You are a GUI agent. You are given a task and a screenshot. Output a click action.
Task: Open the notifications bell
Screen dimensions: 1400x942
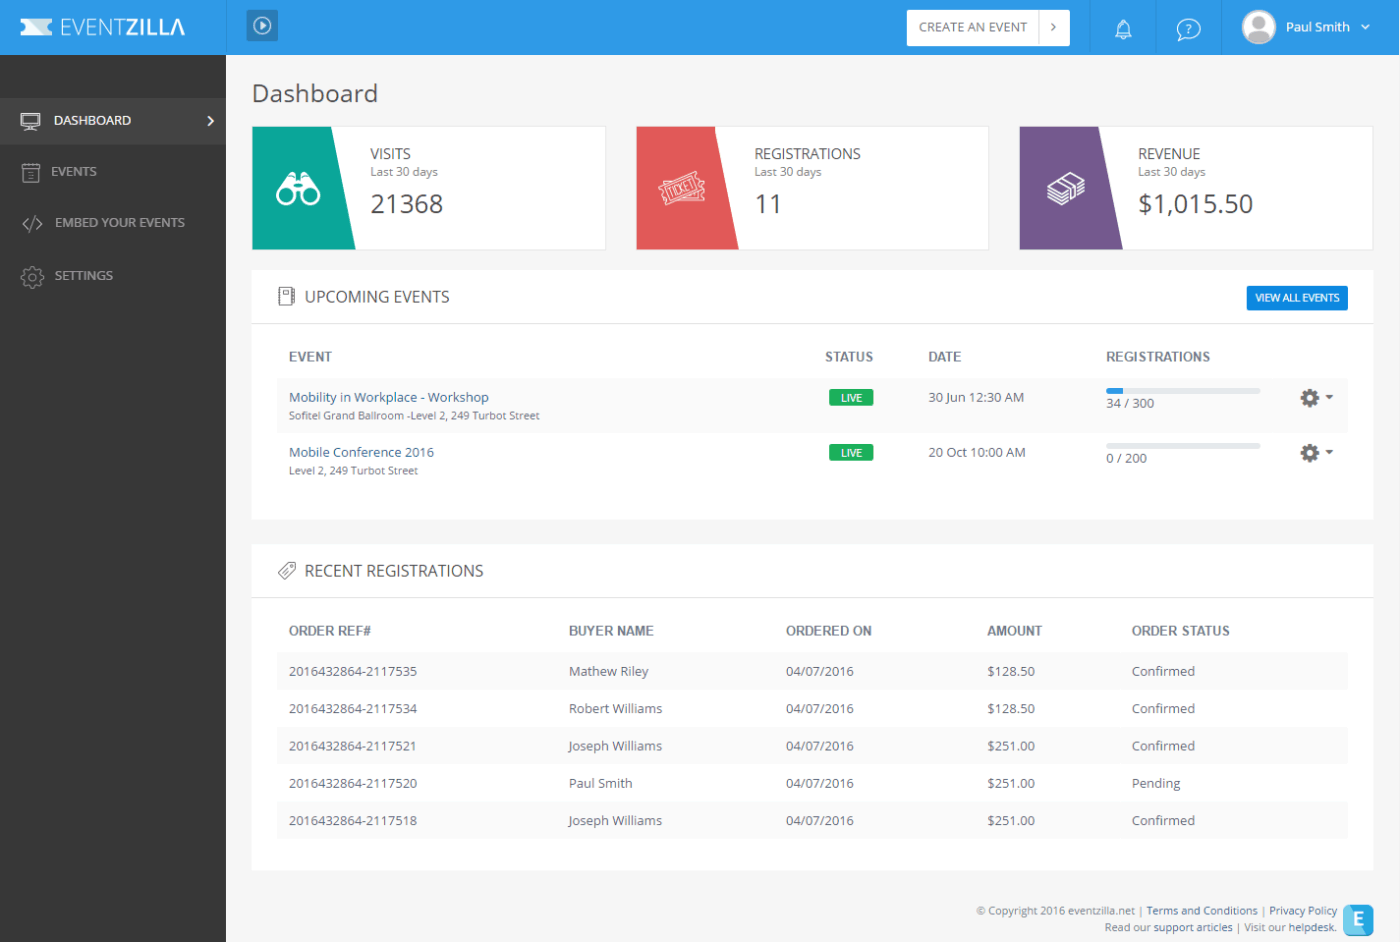coord(1122,28)
